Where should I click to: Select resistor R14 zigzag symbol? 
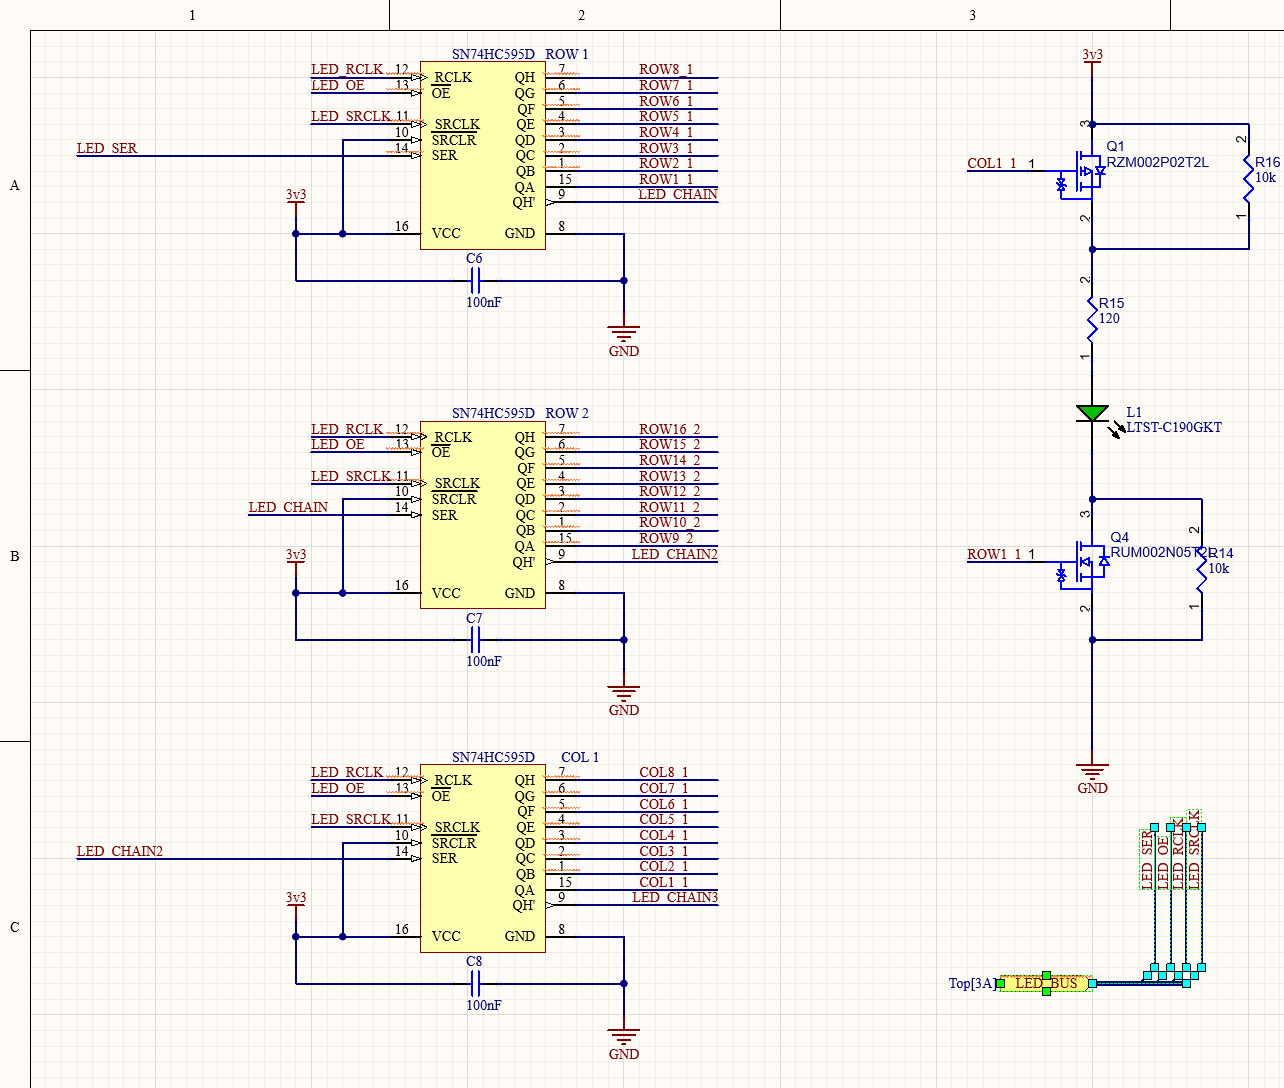[x=1201, y=572]
